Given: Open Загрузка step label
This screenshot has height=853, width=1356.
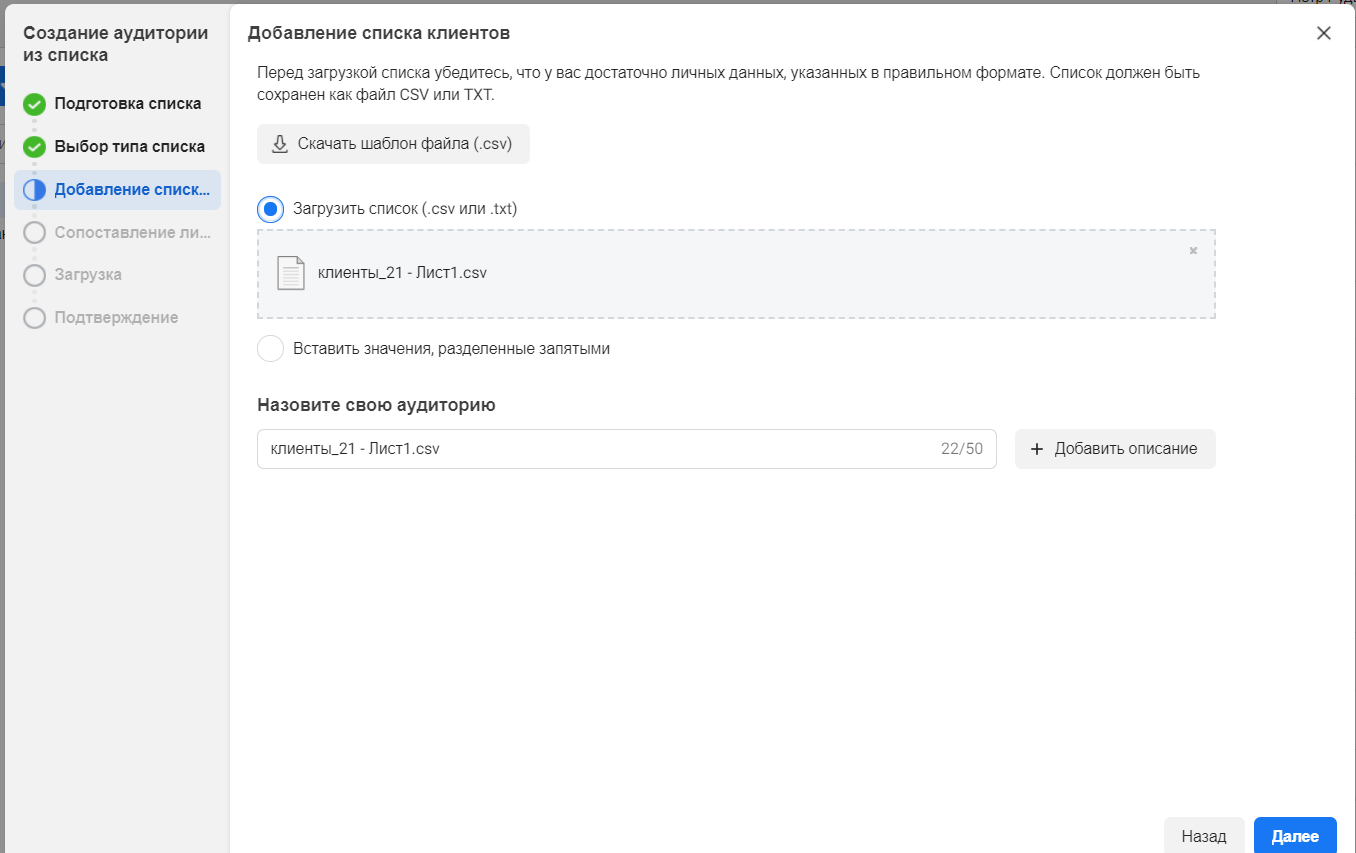Looking at the screenshot, I should point(88,275).
